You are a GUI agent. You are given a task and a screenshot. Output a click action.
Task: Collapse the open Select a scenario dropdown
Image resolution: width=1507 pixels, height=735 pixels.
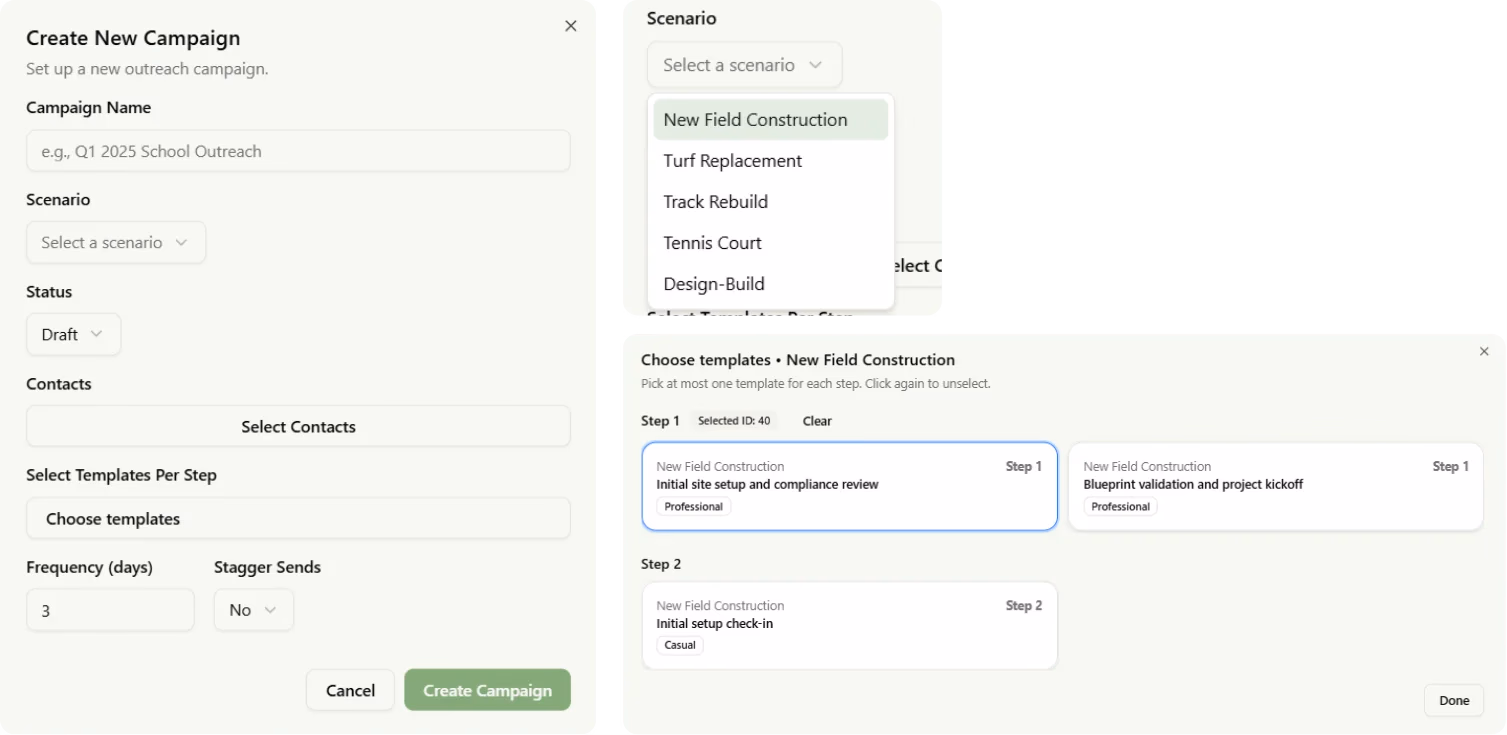pyautogui.click(x=744, y=65)
